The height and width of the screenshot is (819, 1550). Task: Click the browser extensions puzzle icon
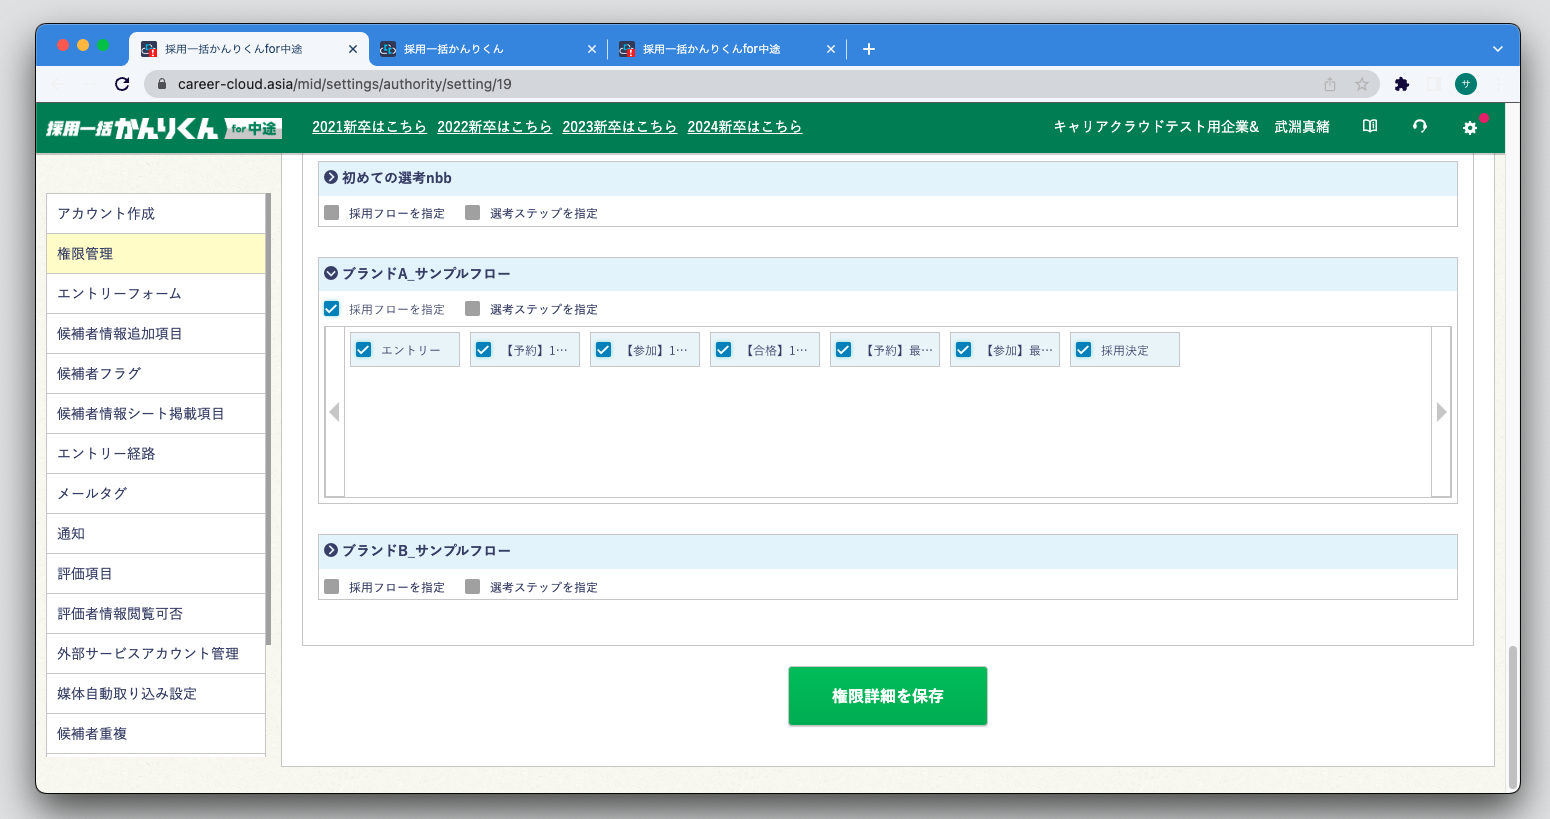[x=1401, y=85]
